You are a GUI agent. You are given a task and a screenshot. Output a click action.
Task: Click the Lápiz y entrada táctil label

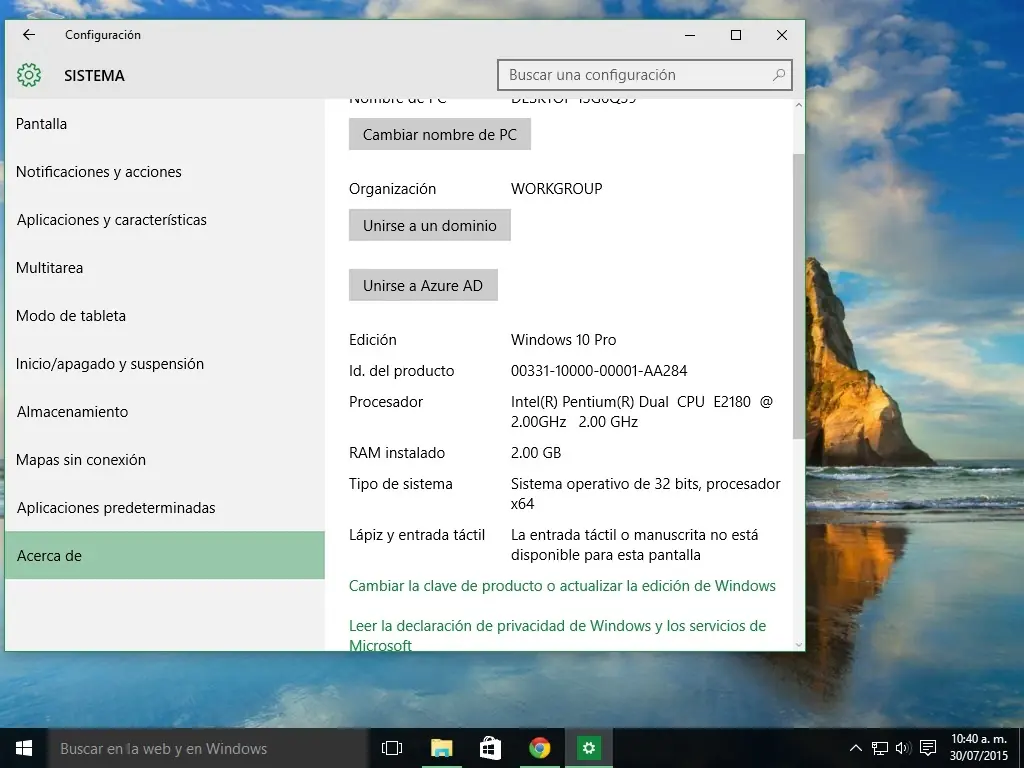coord(417,535)
